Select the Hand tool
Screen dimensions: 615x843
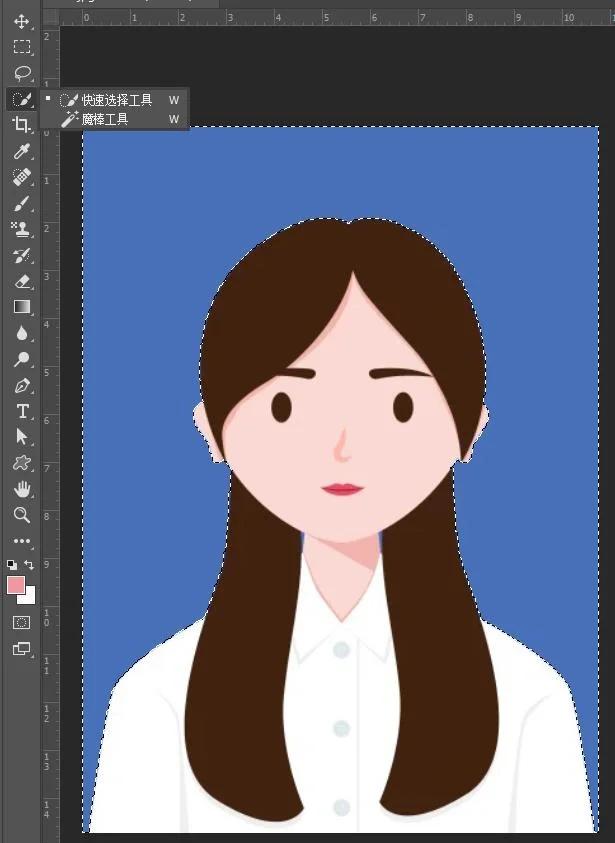click(21, 489)
